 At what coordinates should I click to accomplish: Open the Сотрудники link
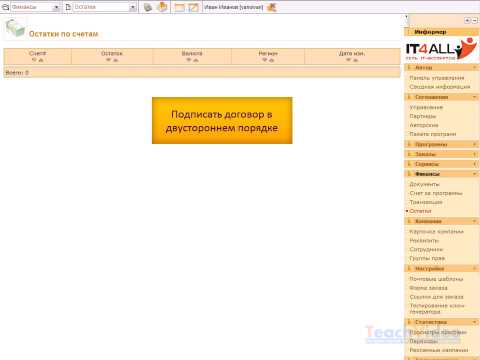pyautogui.click(x=426, y=249)
